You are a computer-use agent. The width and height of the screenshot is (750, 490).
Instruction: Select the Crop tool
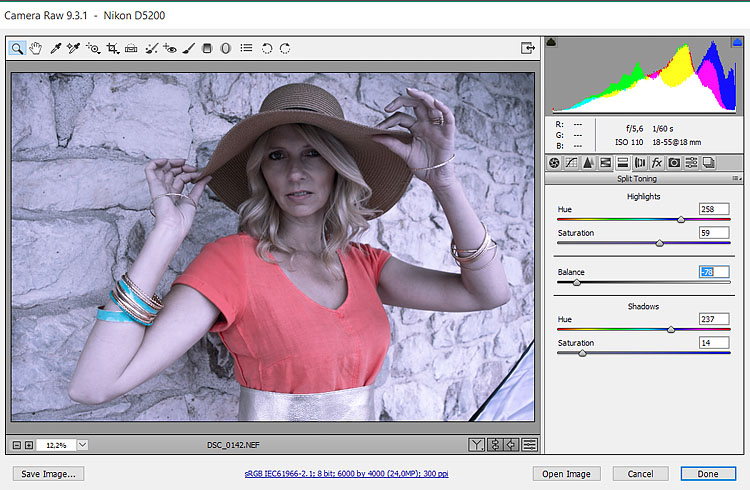(112, 48)
